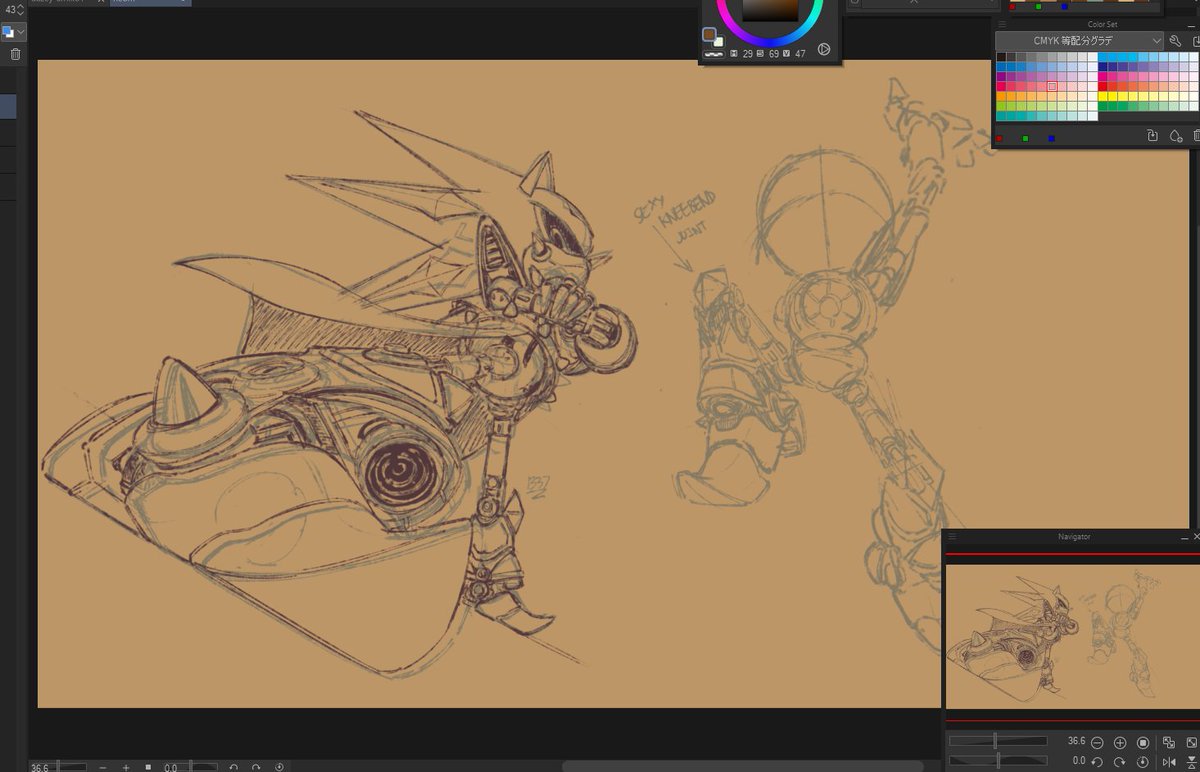
Task: Open CMYK color set dropdown
Action: pos(1079,41)
